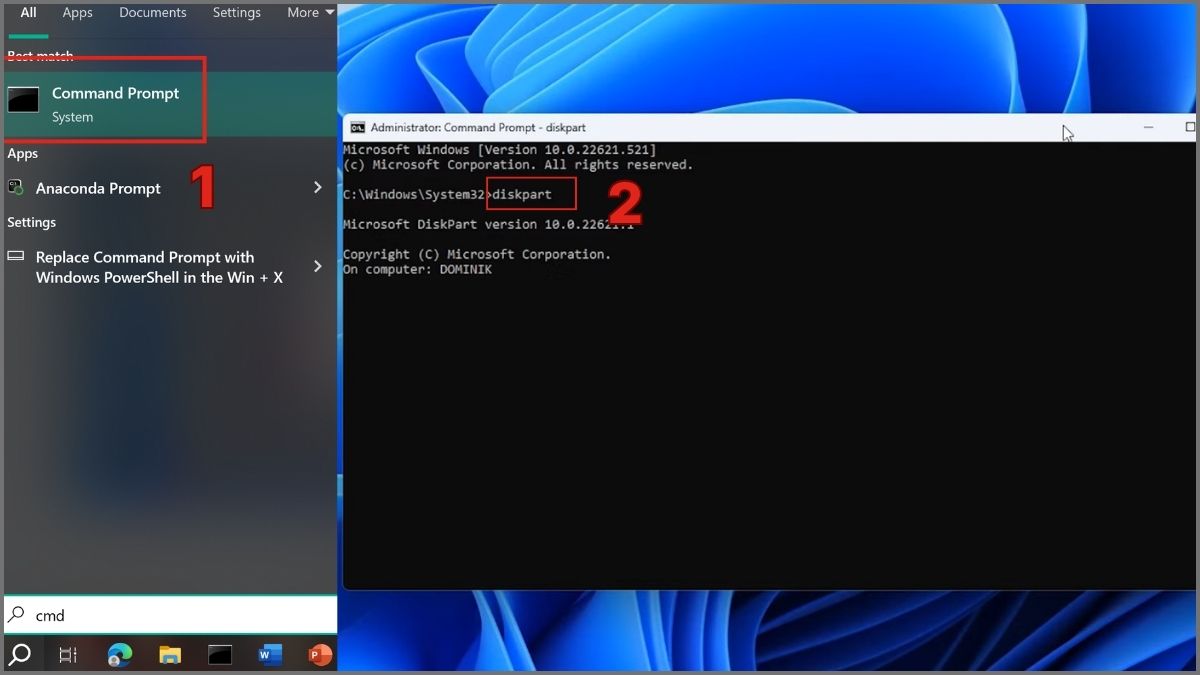The image size is (1200, 675).
Task: Switch to the Apps search tab
Action: coord(77,13)
